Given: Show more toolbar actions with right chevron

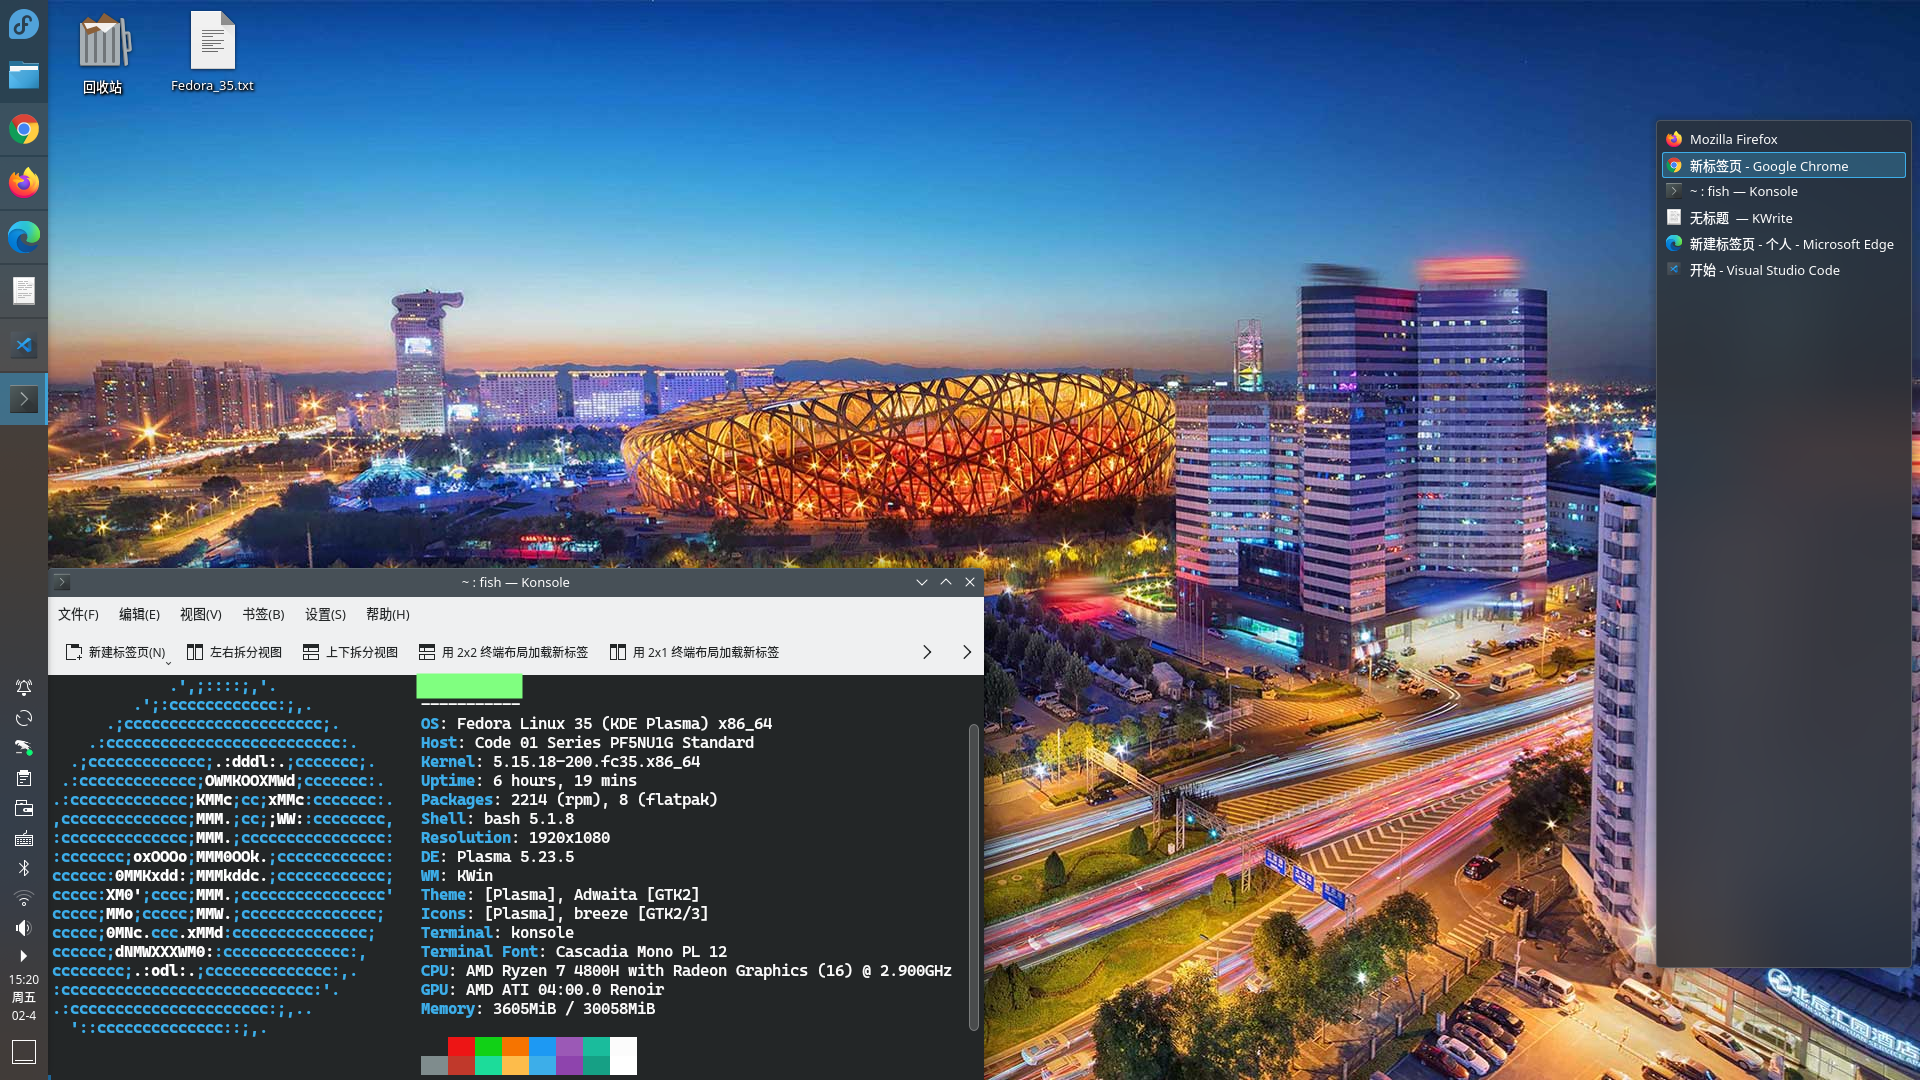Looking at the screenshot, I should tap(927, 652).
